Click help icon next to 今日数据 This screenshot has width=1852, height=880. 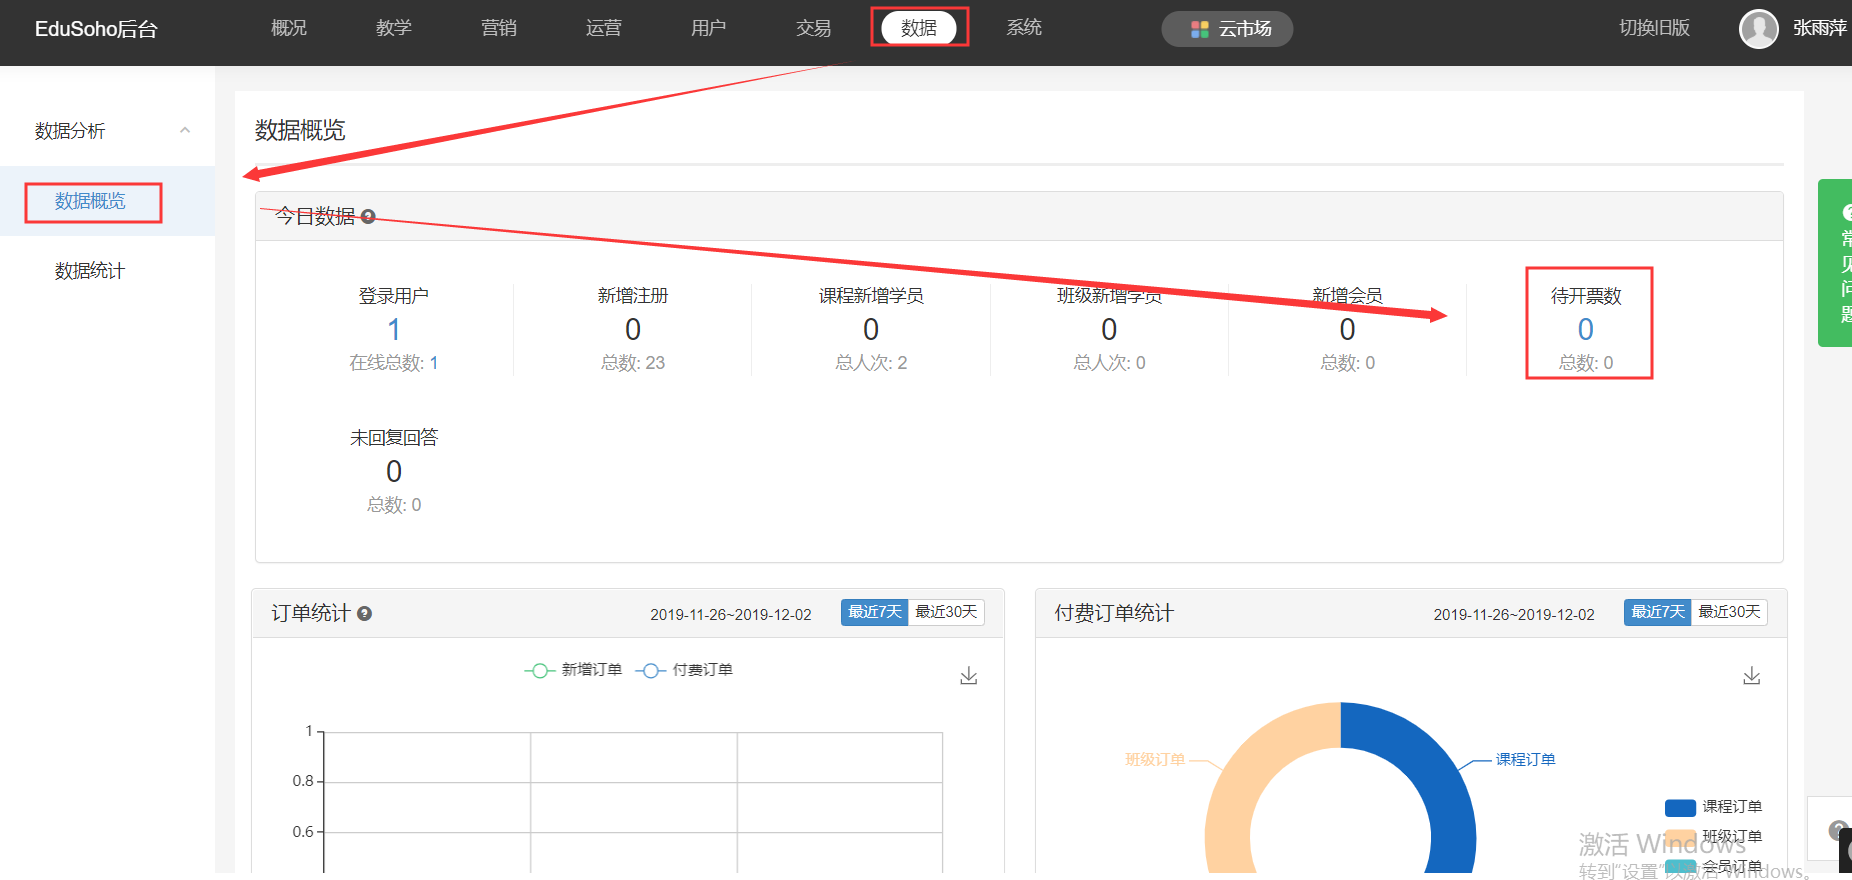[x=368, y=216]
